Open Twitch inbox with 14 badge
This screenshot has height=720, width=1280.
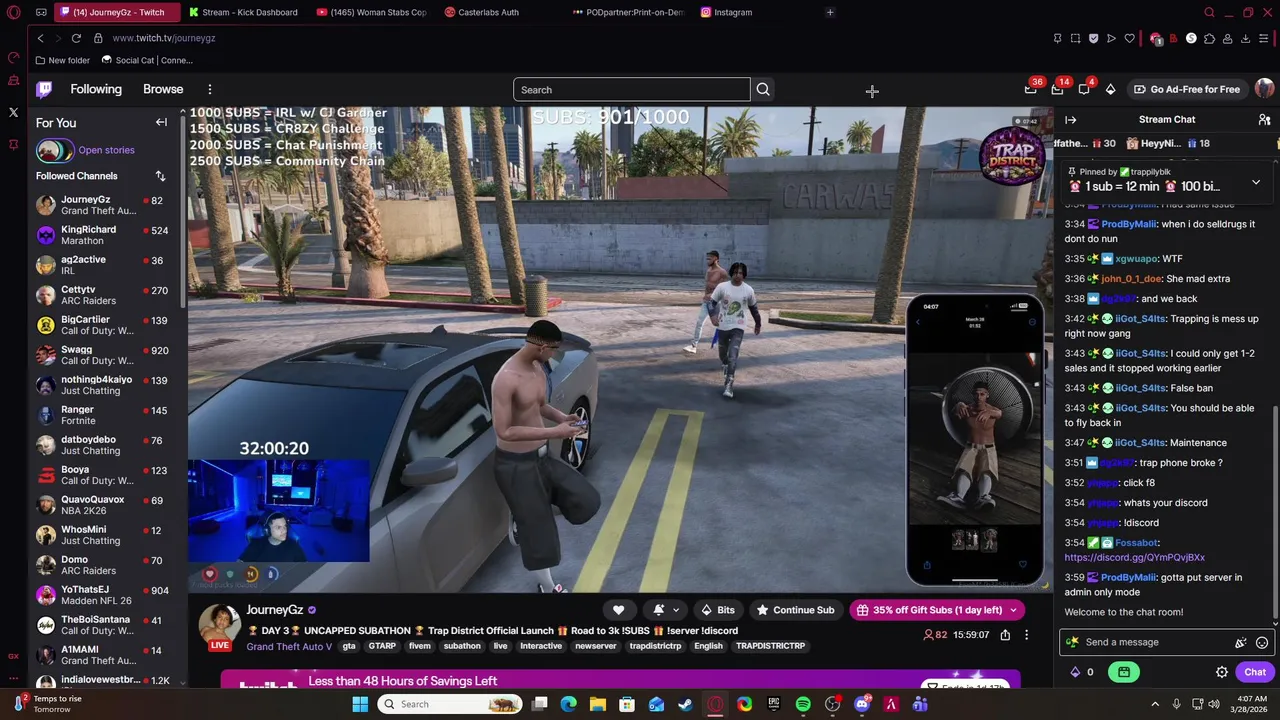coord(1057,90)
